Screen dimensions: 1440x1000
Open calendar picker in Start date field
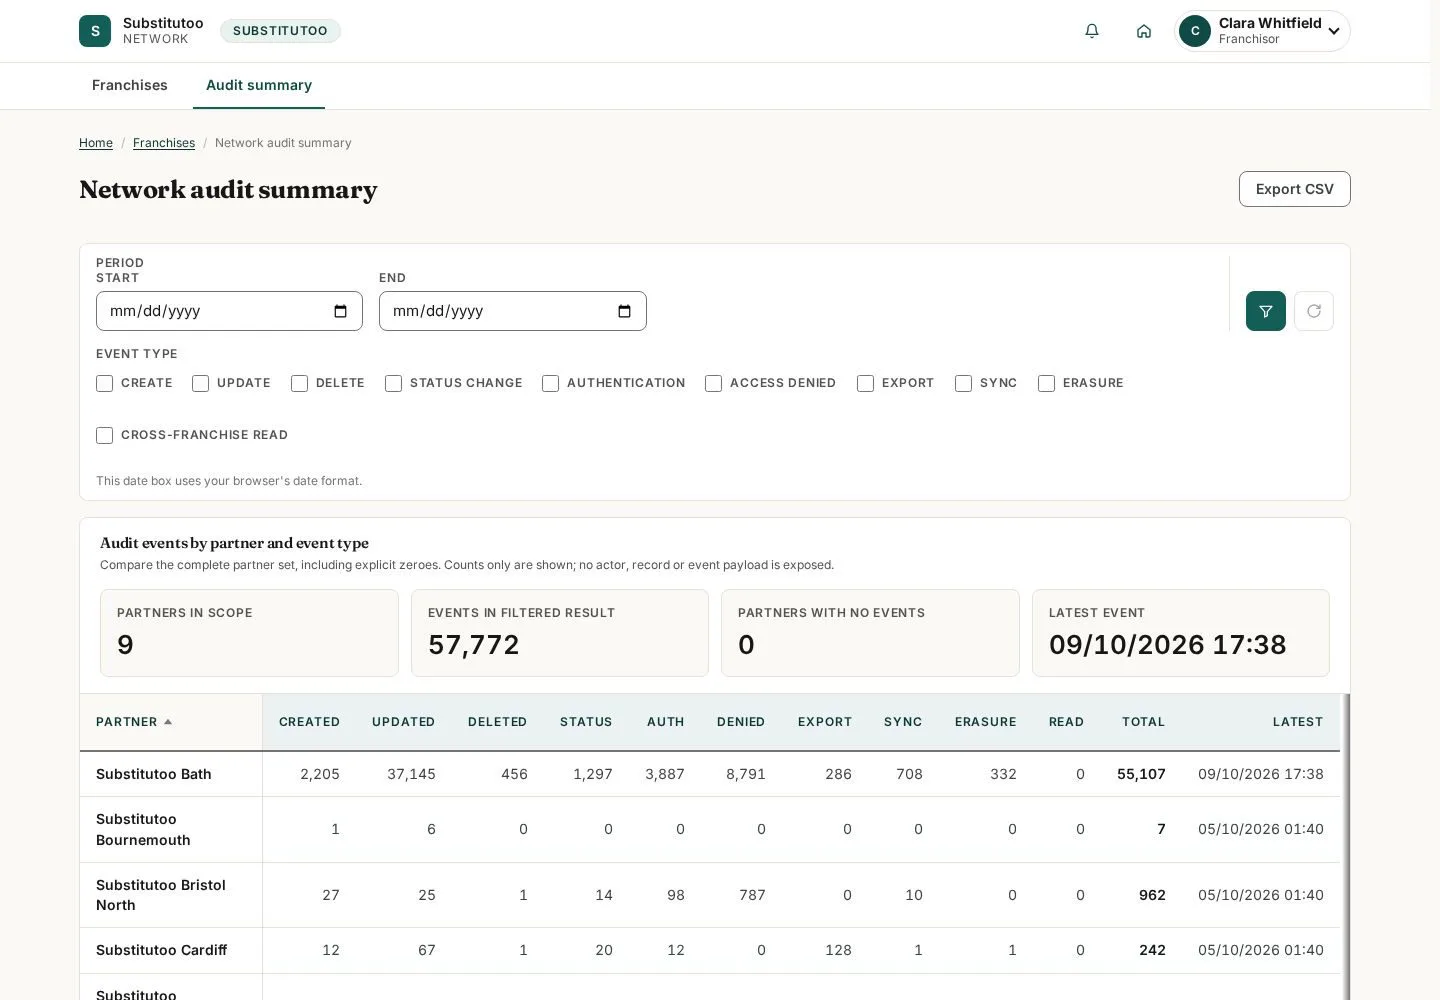coord(340,311)
